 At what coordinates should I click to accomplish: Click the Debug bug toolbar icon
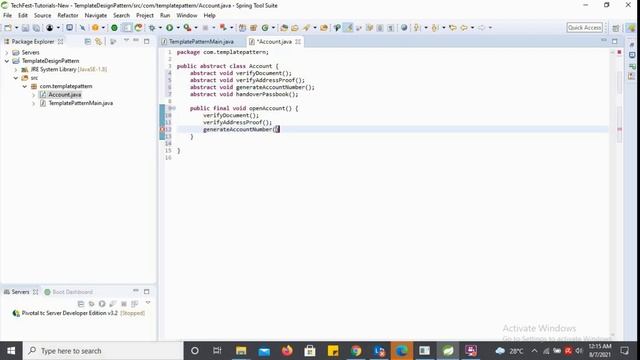pos(152,28)
